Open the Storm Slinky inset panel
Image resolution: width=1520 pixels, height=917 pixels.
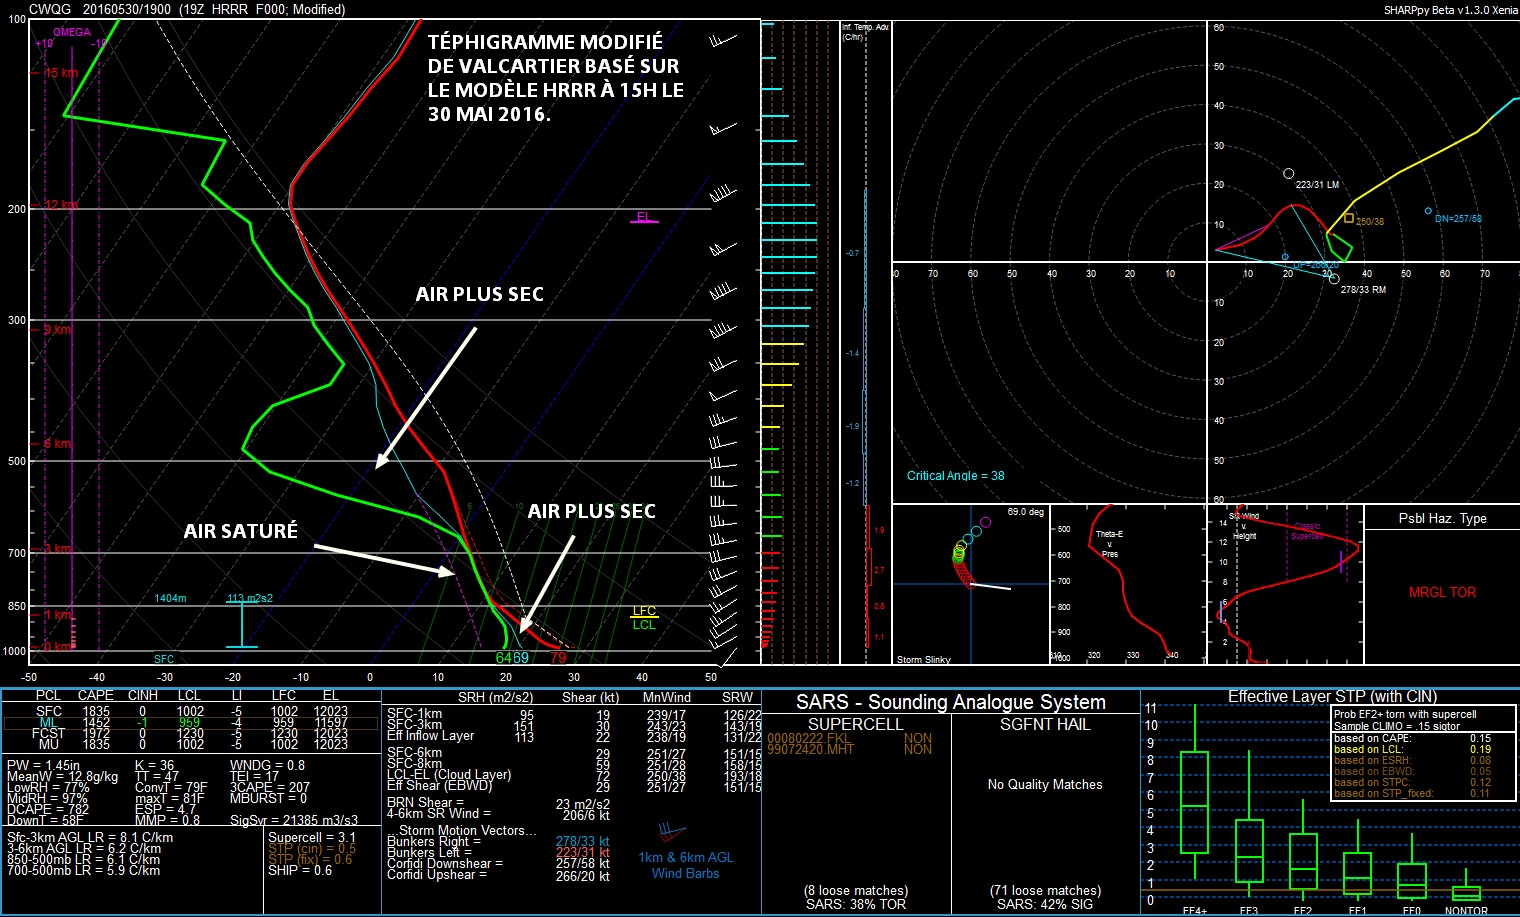pyautogui.click(x=969, y=584)
